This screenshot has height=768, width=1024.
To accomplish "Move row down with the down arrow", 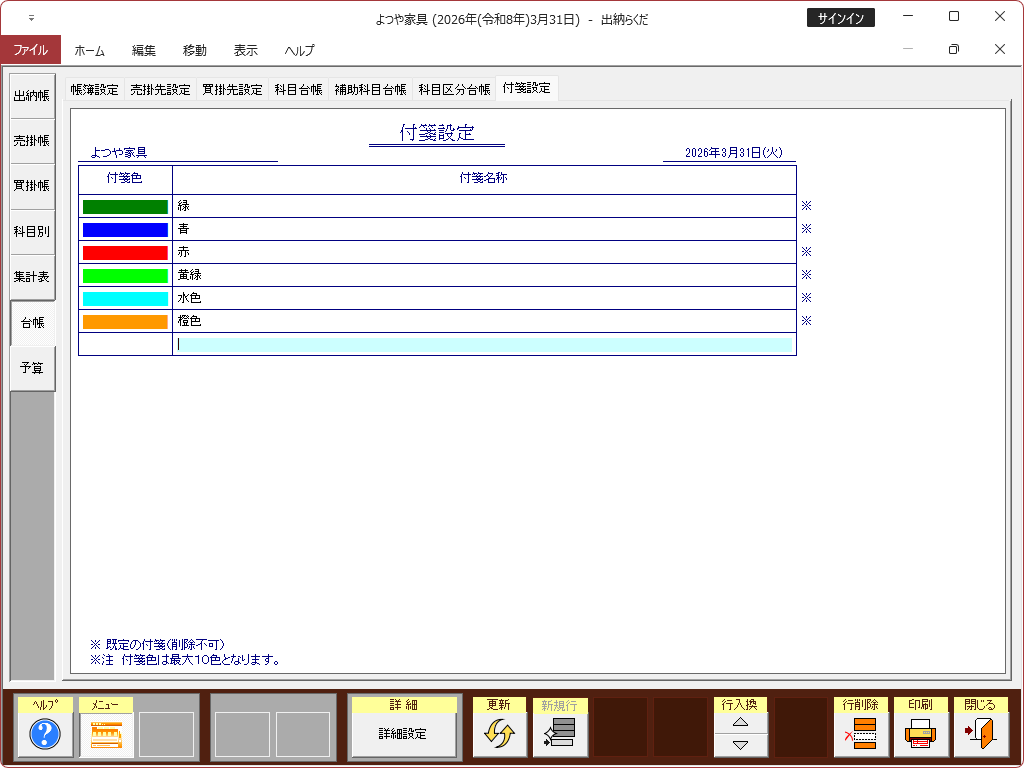I will point(741,745).
